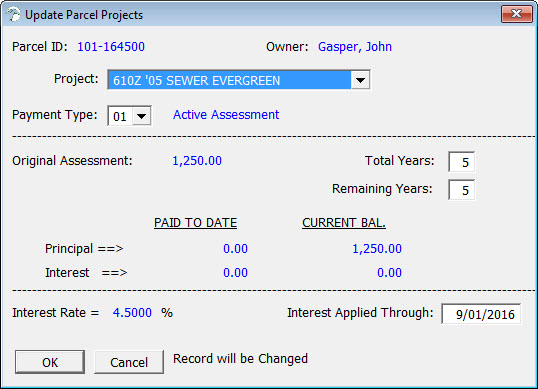Close the Update Parcel Projects dialog
This screenshot has width=538, height=389.
click(516, 14)
